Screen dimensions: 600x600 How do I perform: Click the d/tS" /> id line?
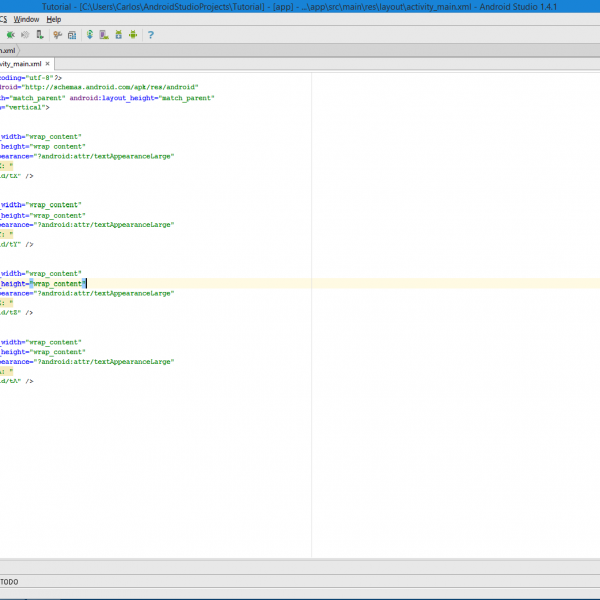(17, 313)
